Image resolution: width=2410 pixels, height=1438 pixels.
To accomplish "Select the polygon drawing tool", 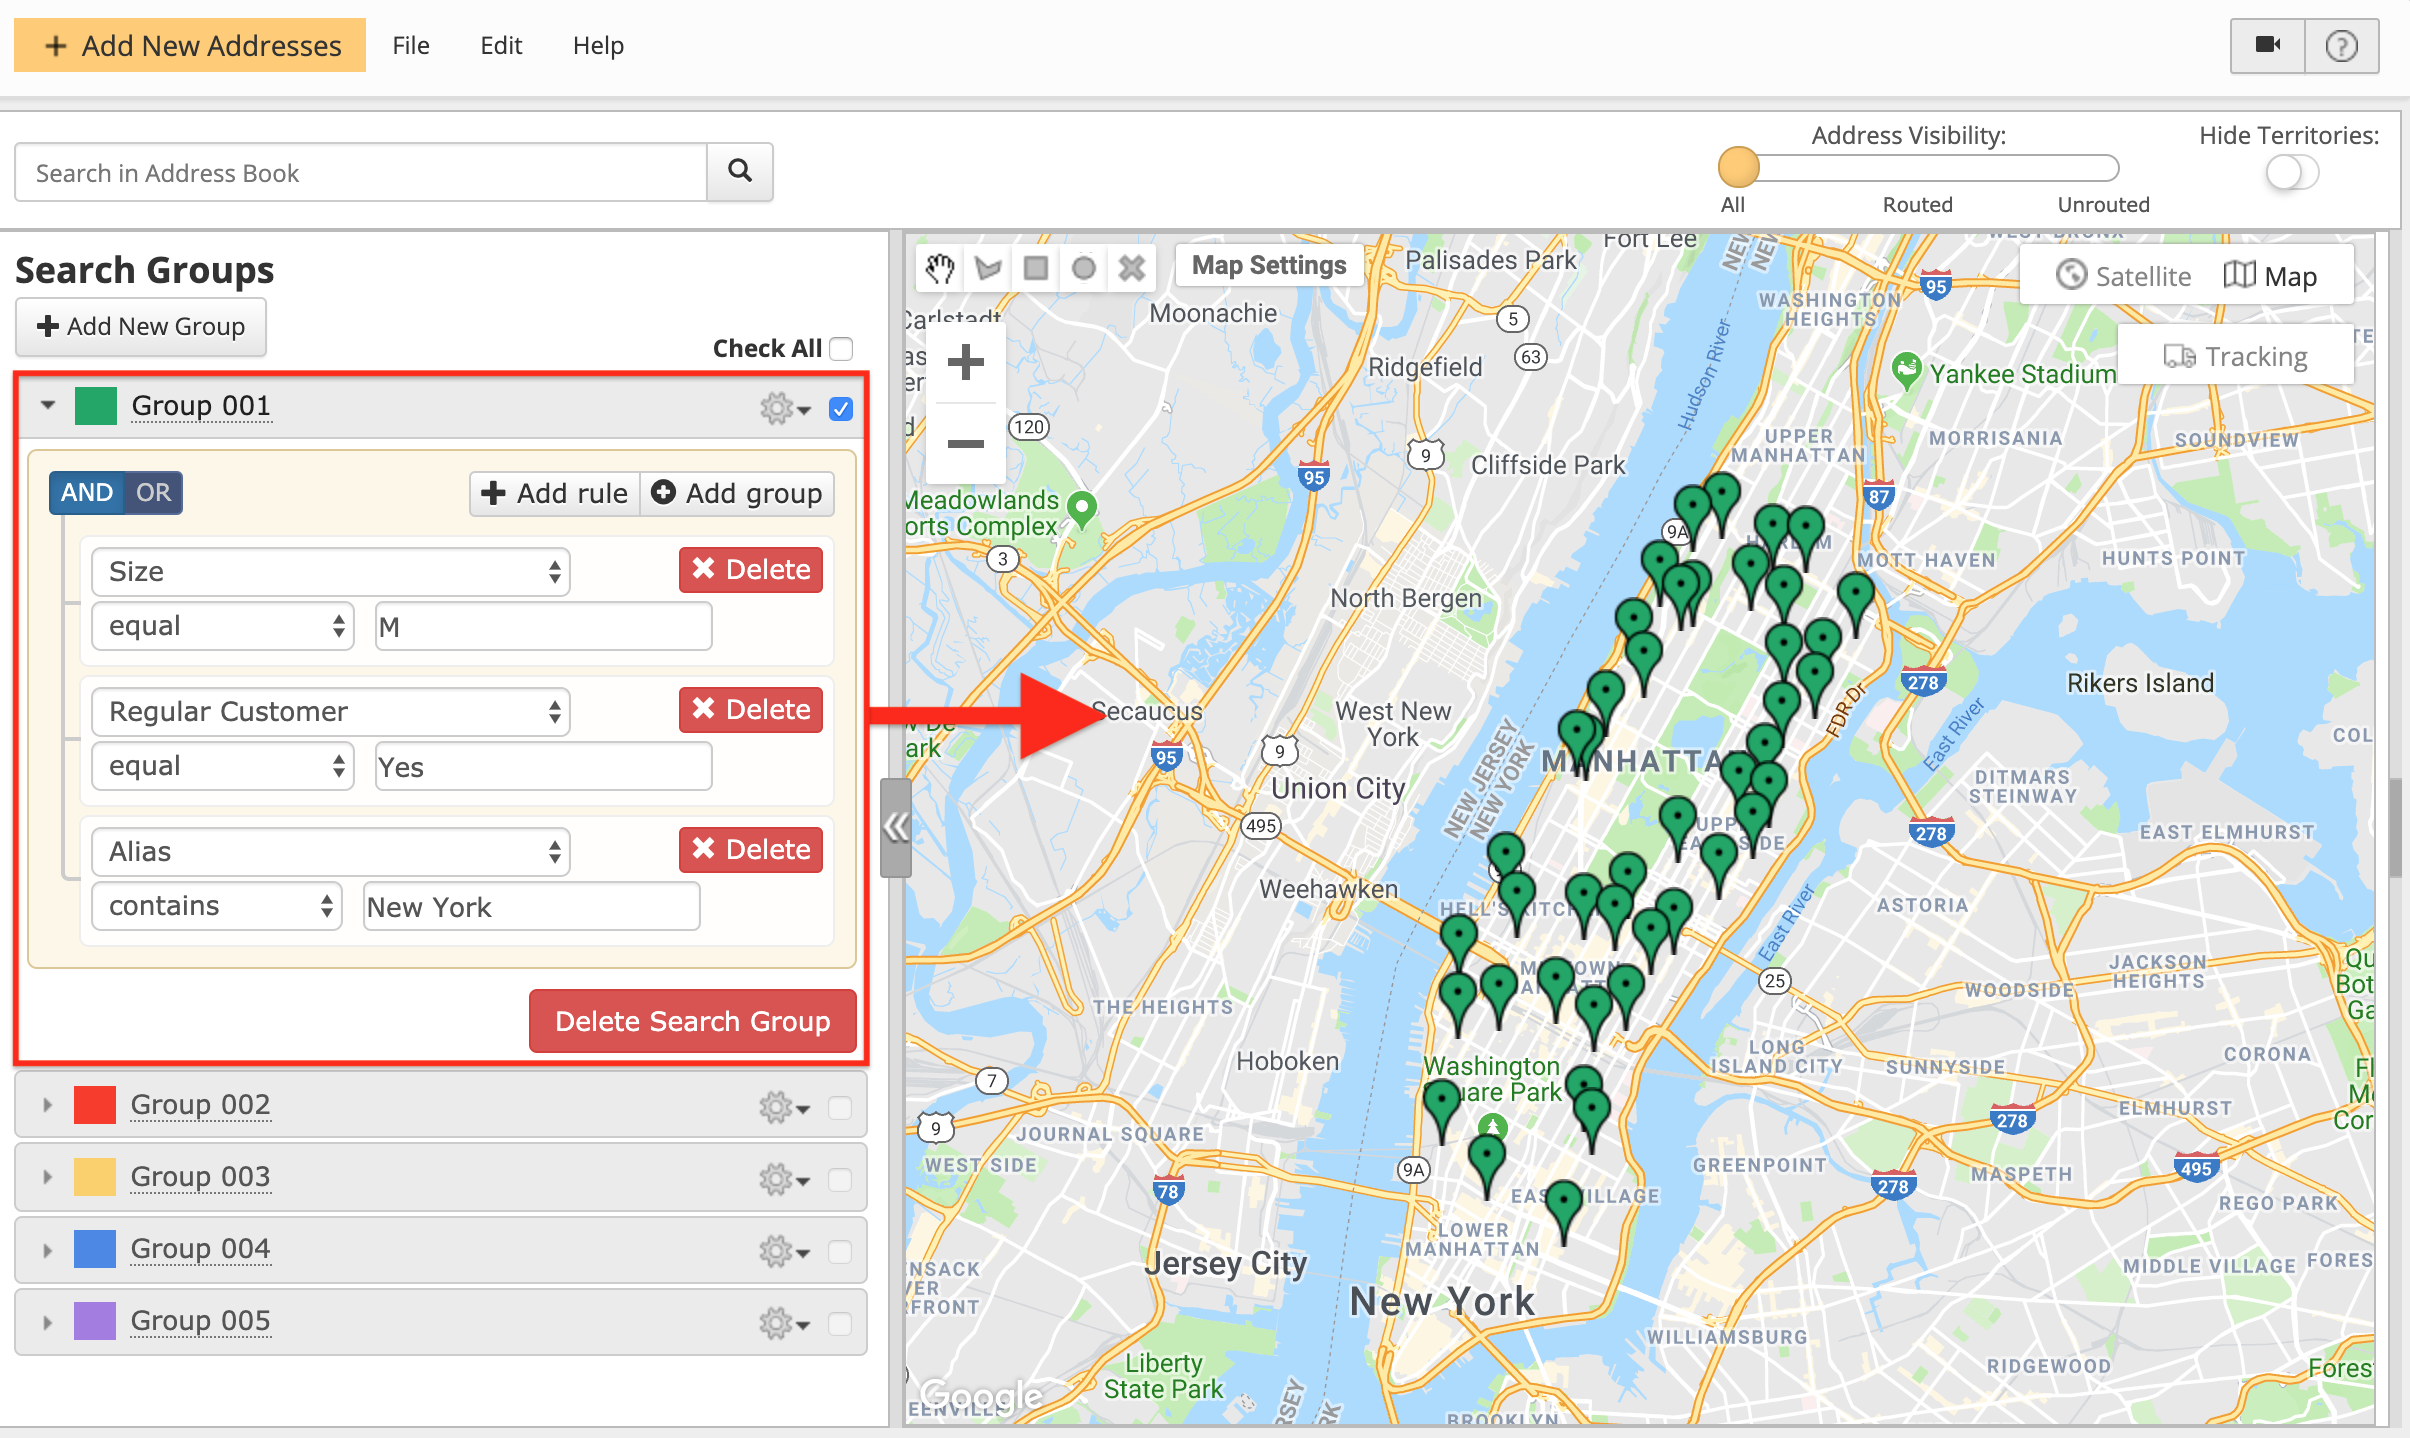I will [x=988, y=268].
